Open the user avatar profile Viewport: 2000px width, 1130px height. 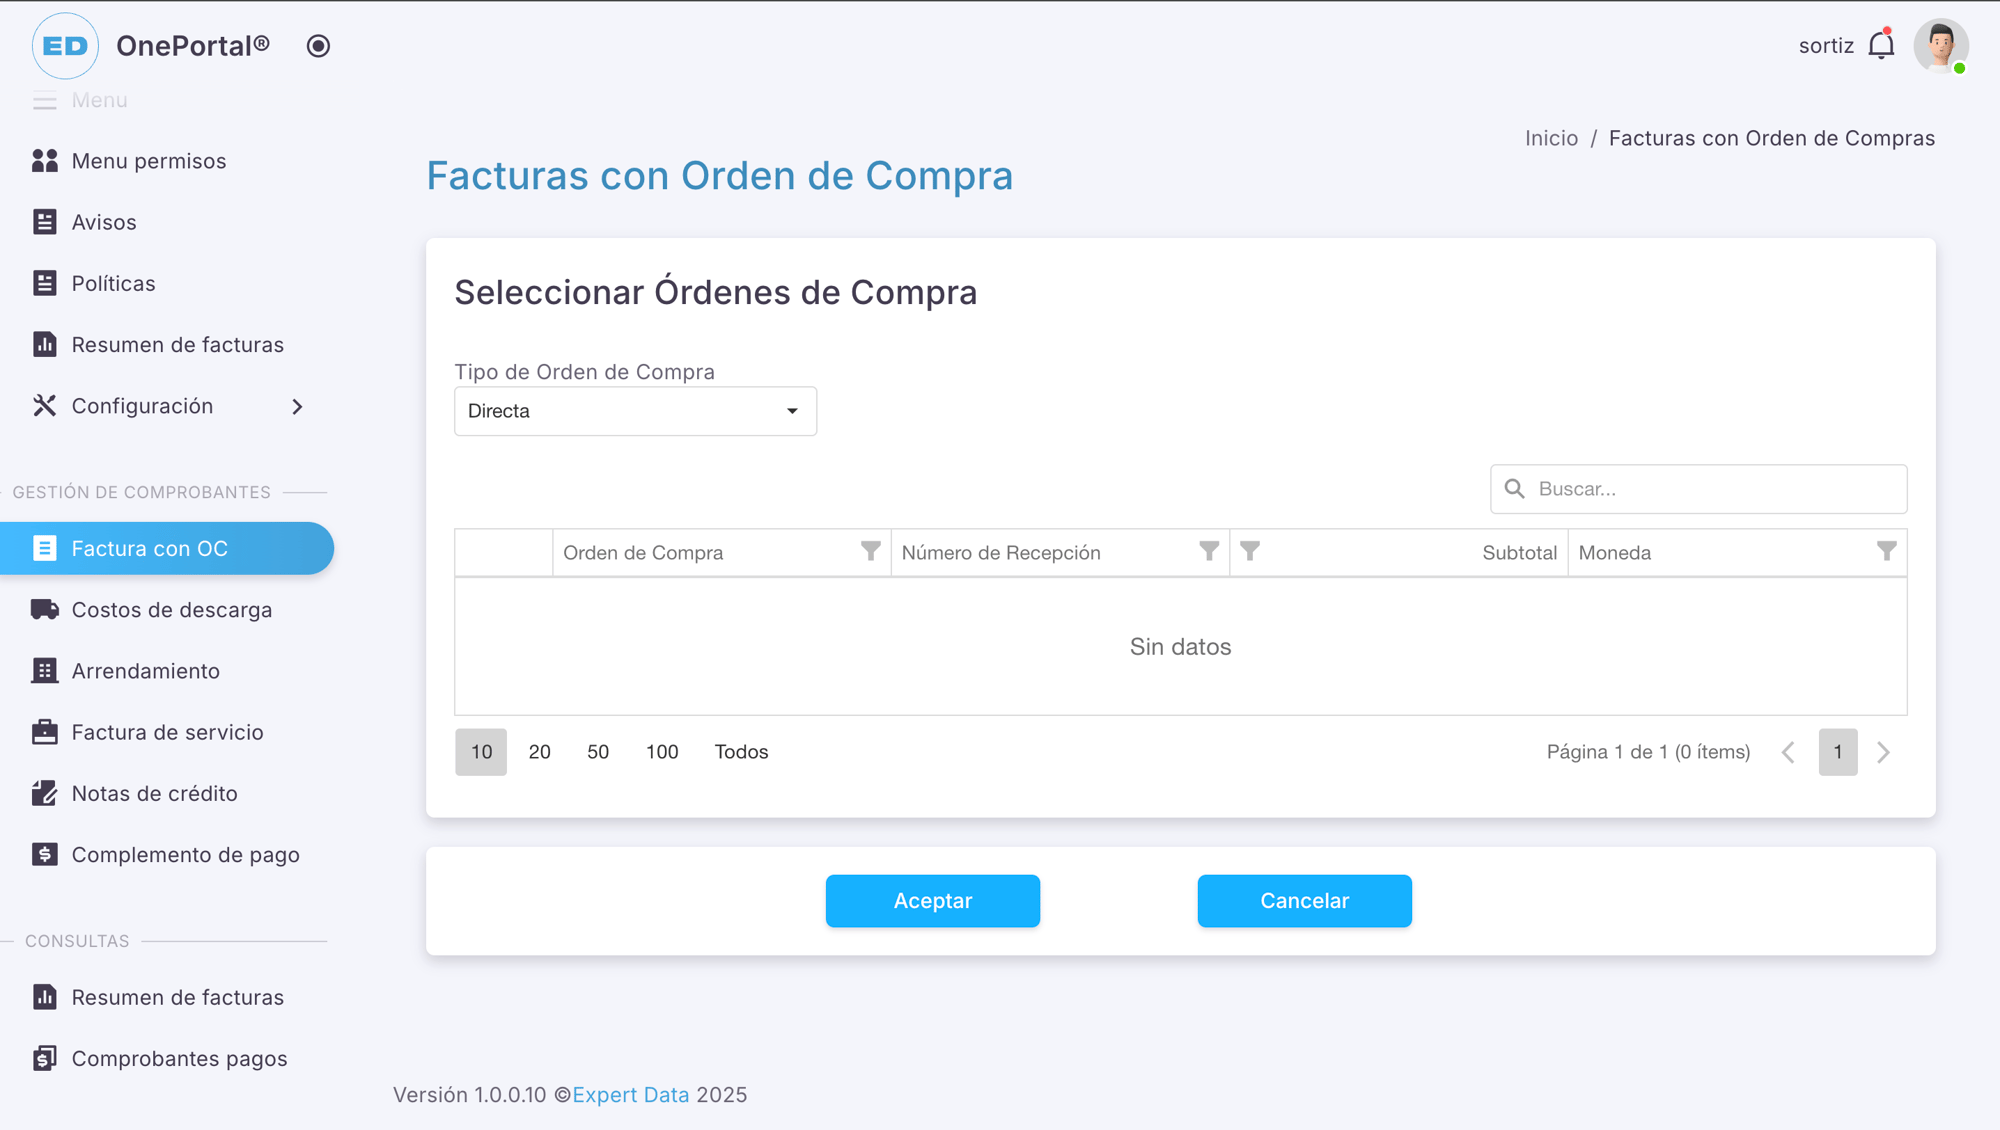[x=1940, y=46]
